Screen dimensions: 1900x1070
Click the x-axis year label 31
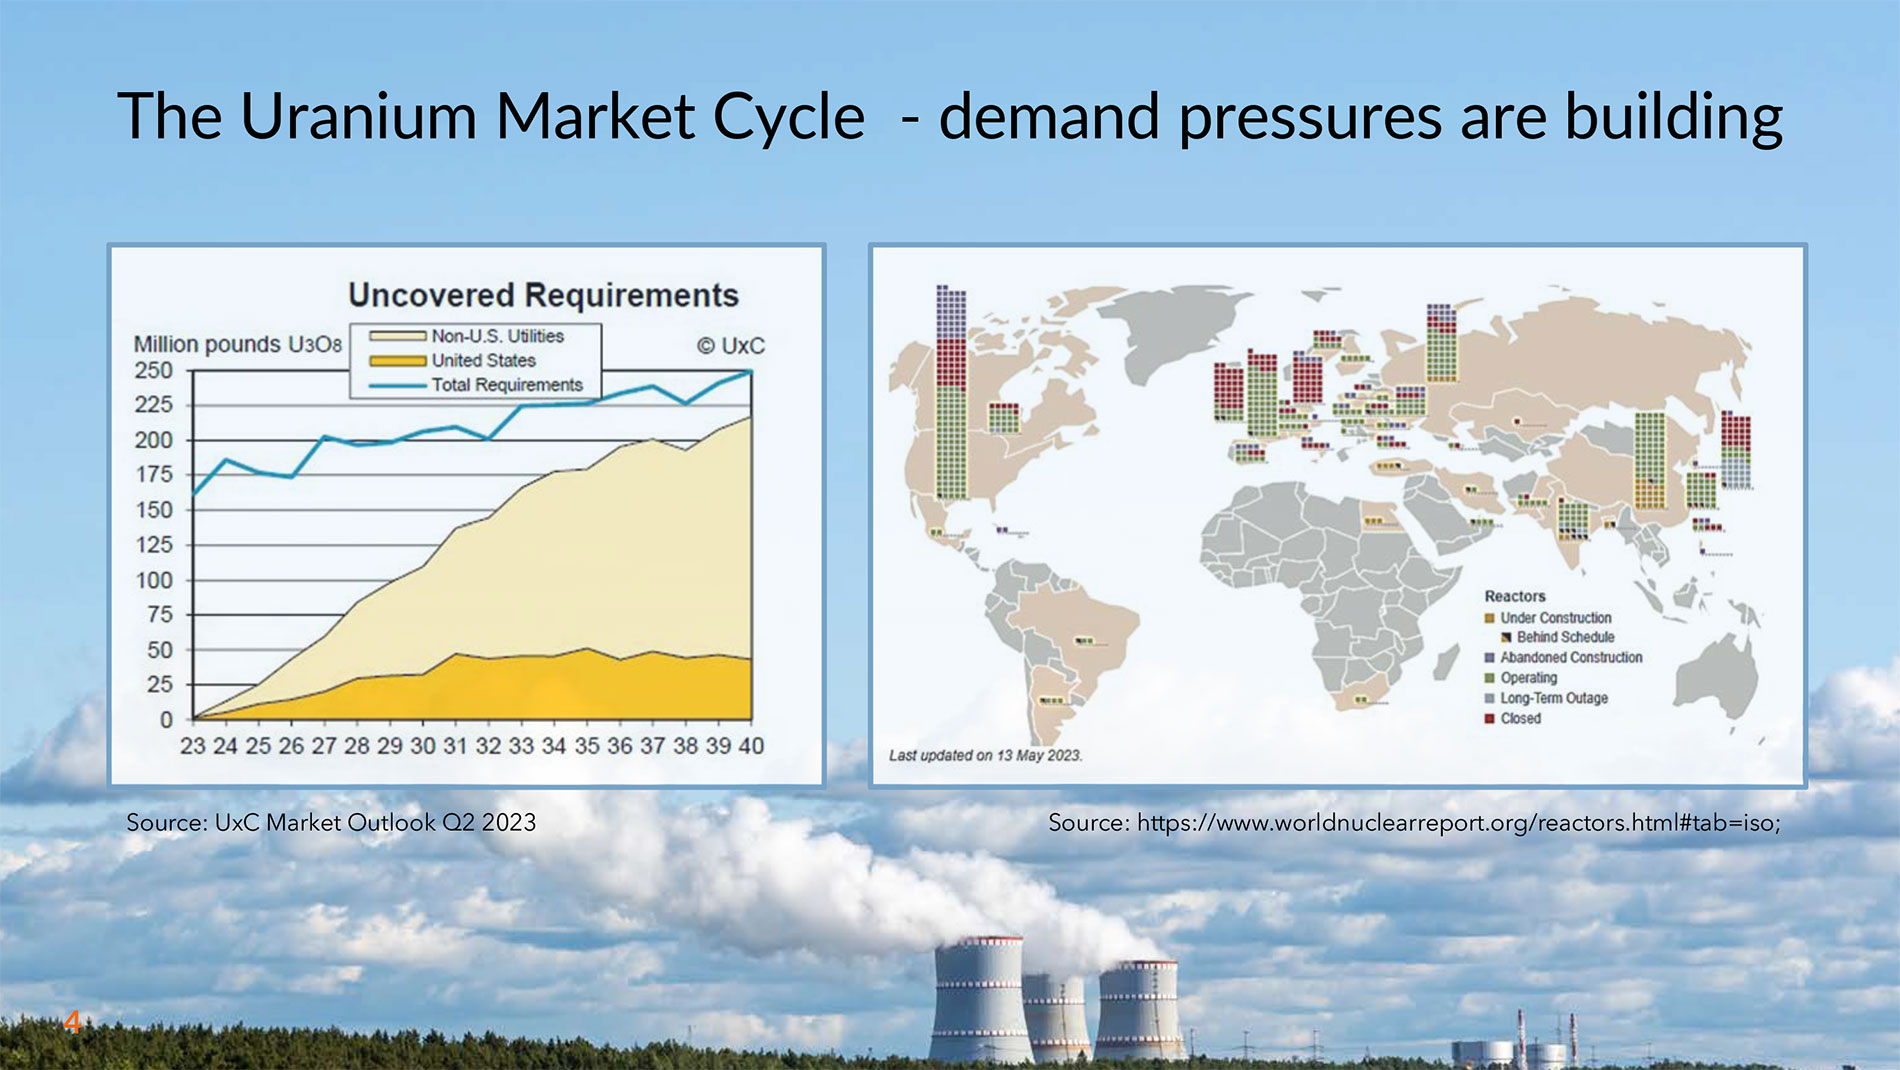(455, 746)
